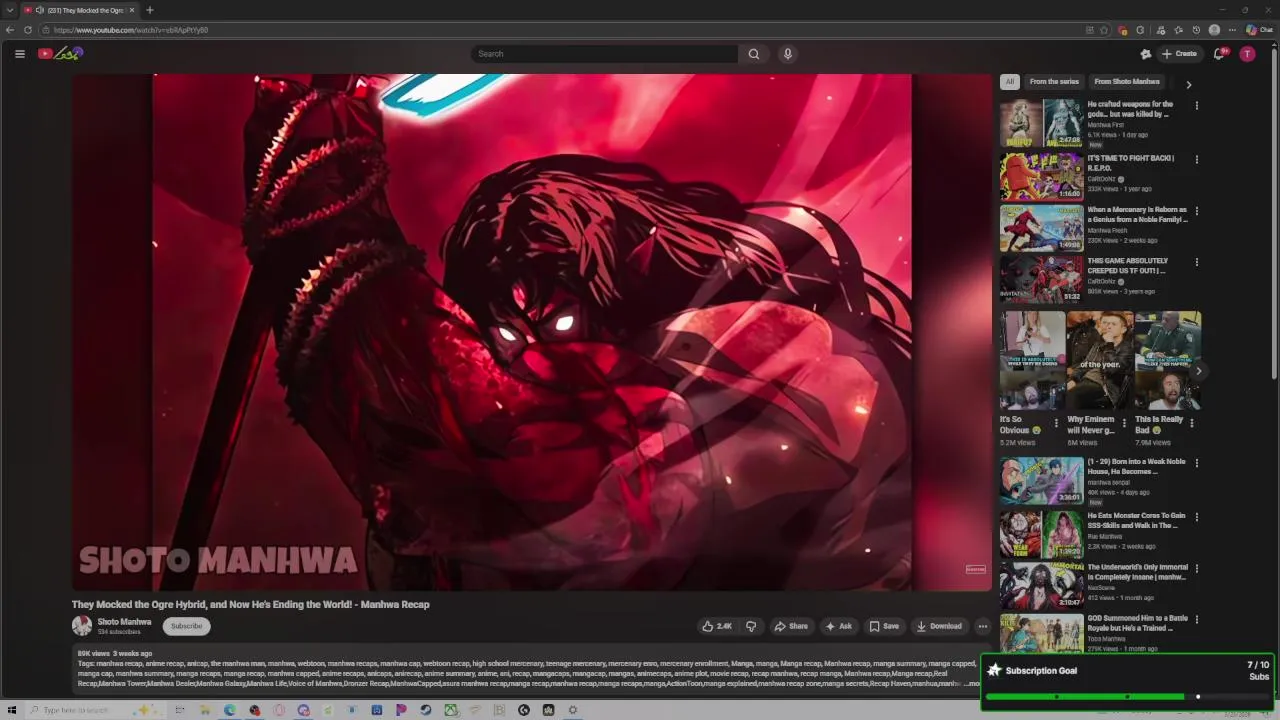Dislike the video with thumbs-down icon
The width and height of the screenshot is (1280, 720).
[751, 626]
